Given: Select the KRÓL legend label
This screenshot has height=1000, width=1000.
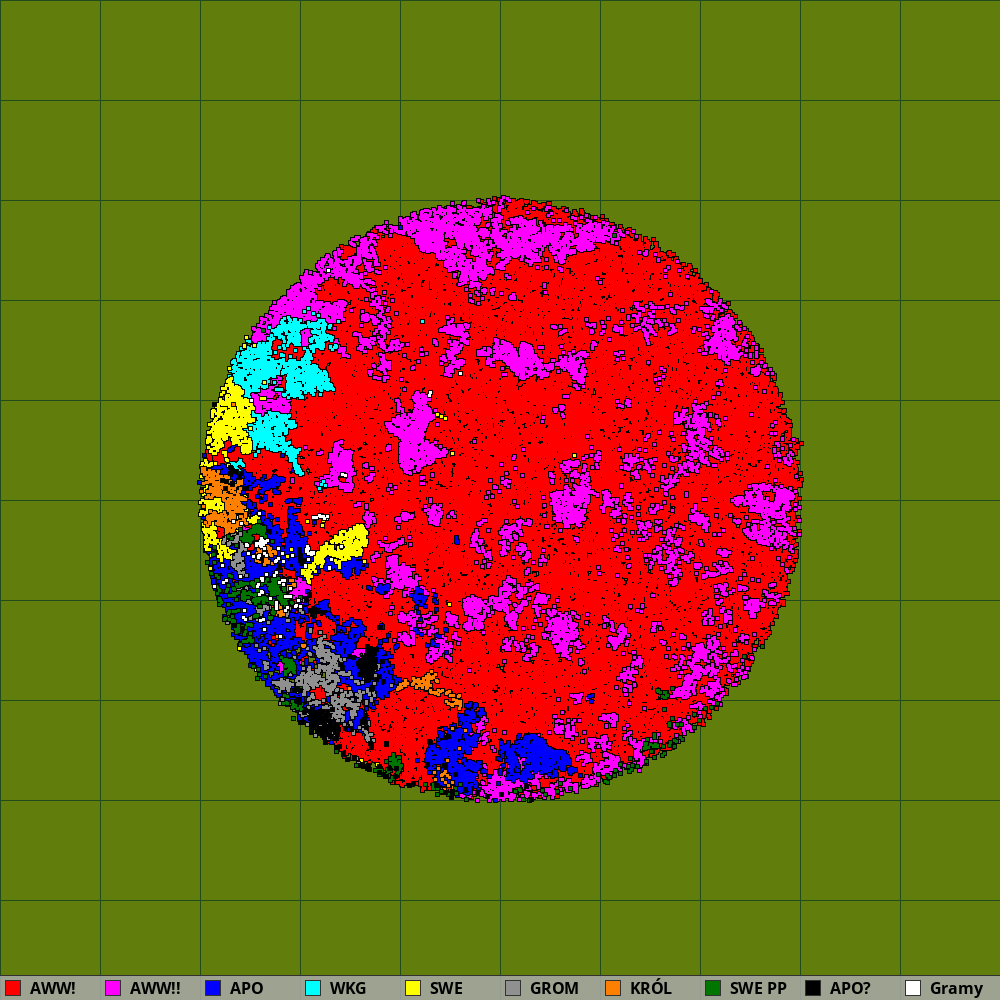Looking at the screenshot, I should tap(651, 987).
